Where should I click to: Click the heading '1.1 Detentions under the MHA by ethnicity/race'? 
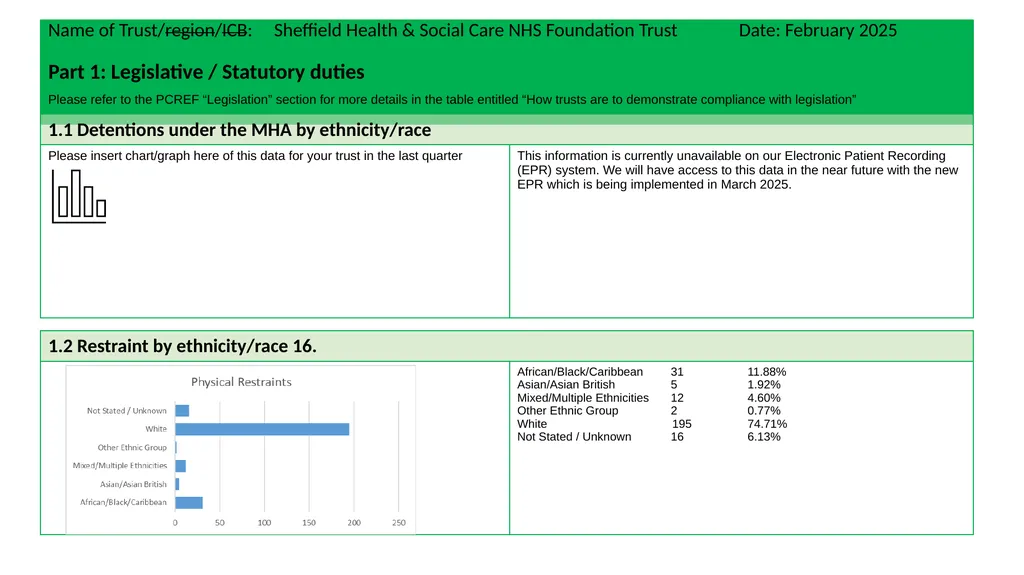[240, 130]
